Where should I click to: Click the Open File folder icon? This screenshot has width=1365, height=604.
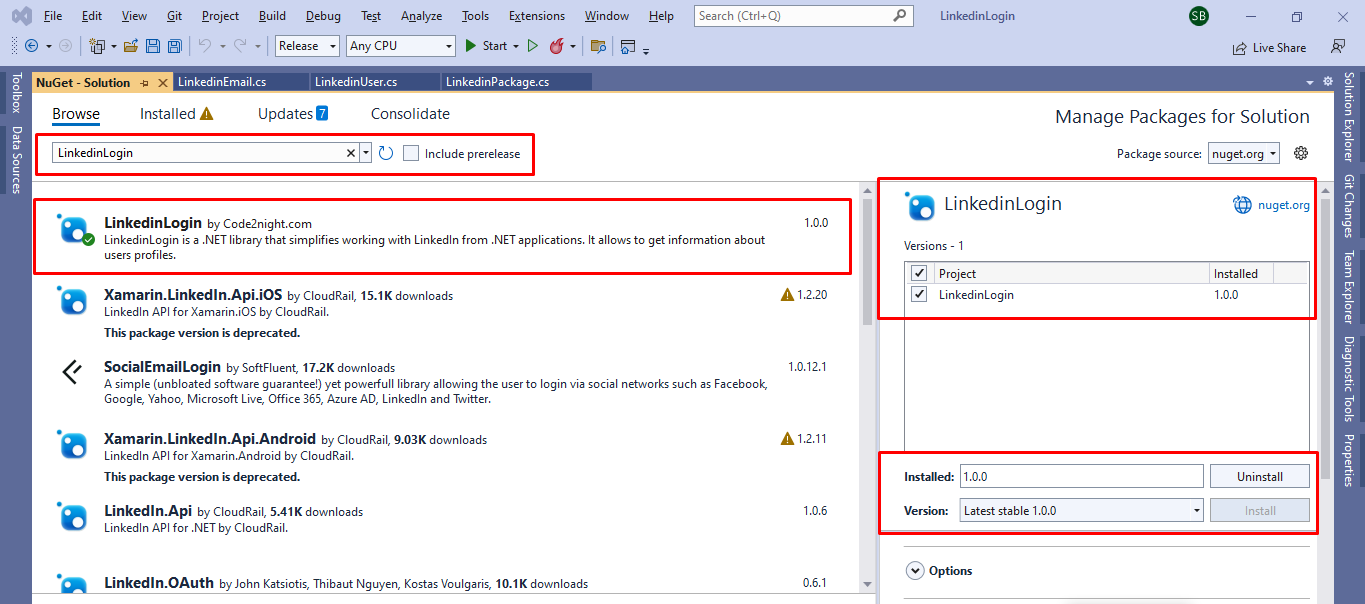[131, 46]
